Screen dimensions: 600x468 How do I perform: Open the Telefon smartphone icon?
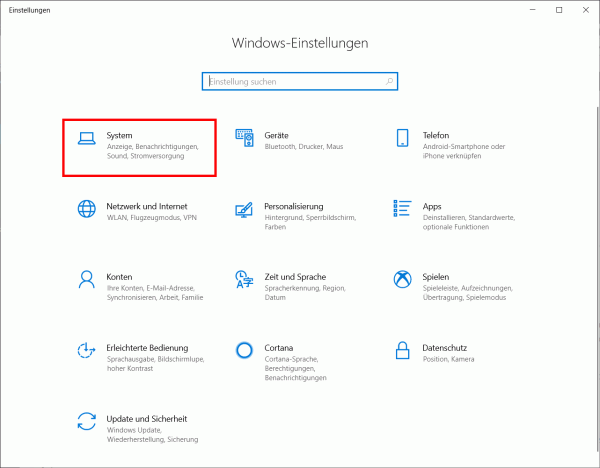coord(402,138)
